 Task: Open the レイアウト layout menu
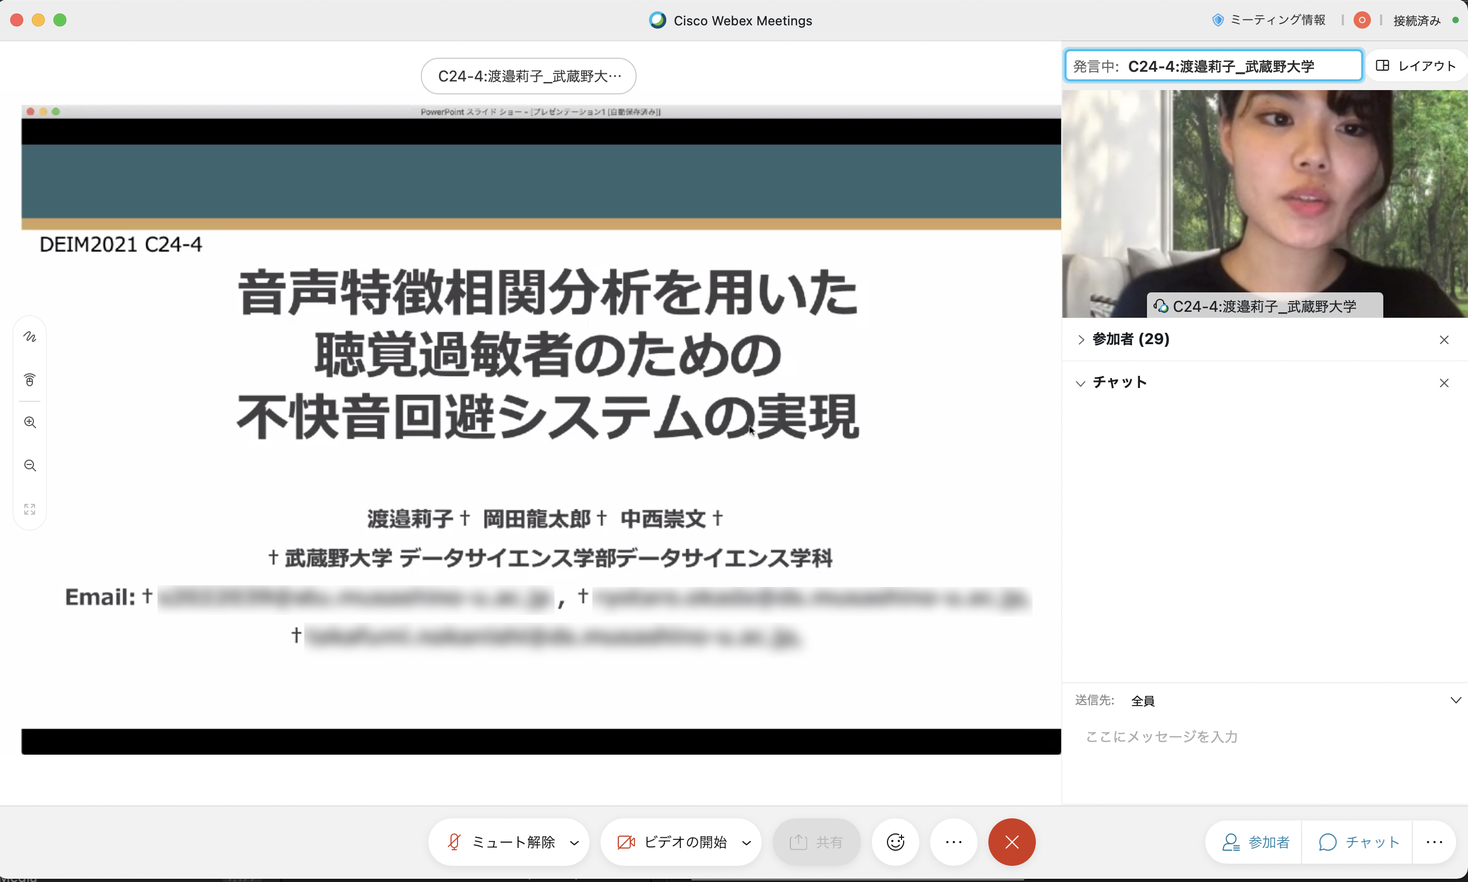coord(1416,64)
